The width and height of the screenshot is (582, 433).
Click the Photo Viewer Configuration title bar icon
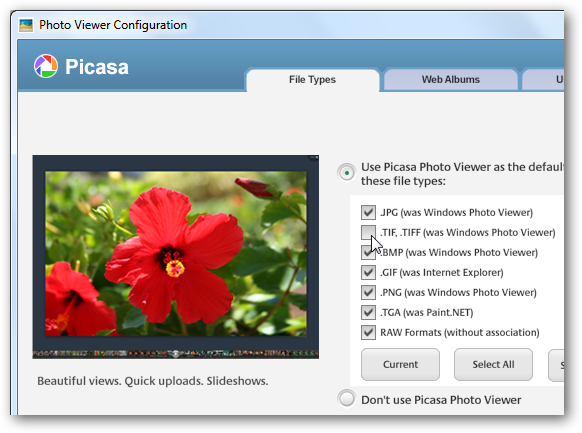[26, 25]
